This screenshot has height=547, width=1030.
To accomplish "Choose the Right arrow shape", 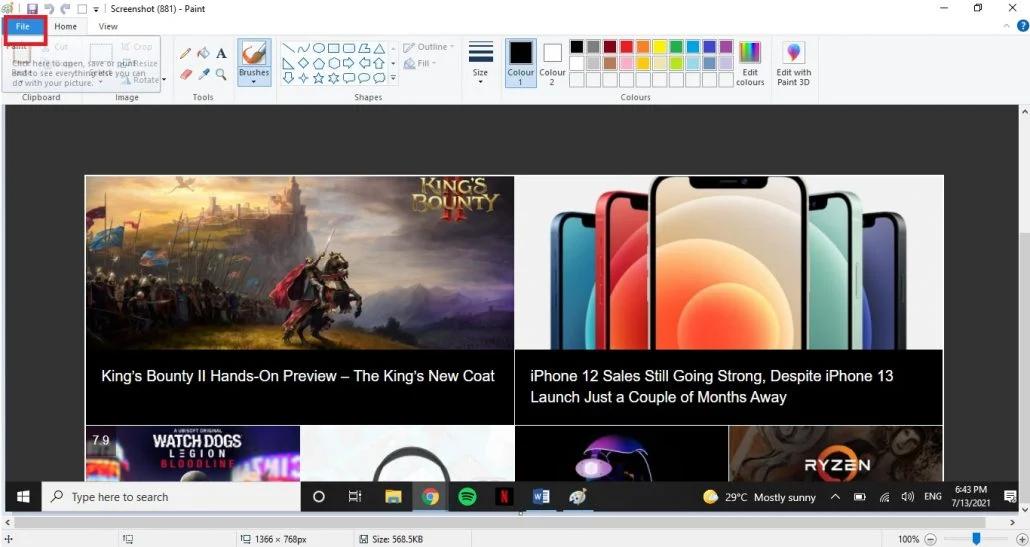I will tap(349, 64).
